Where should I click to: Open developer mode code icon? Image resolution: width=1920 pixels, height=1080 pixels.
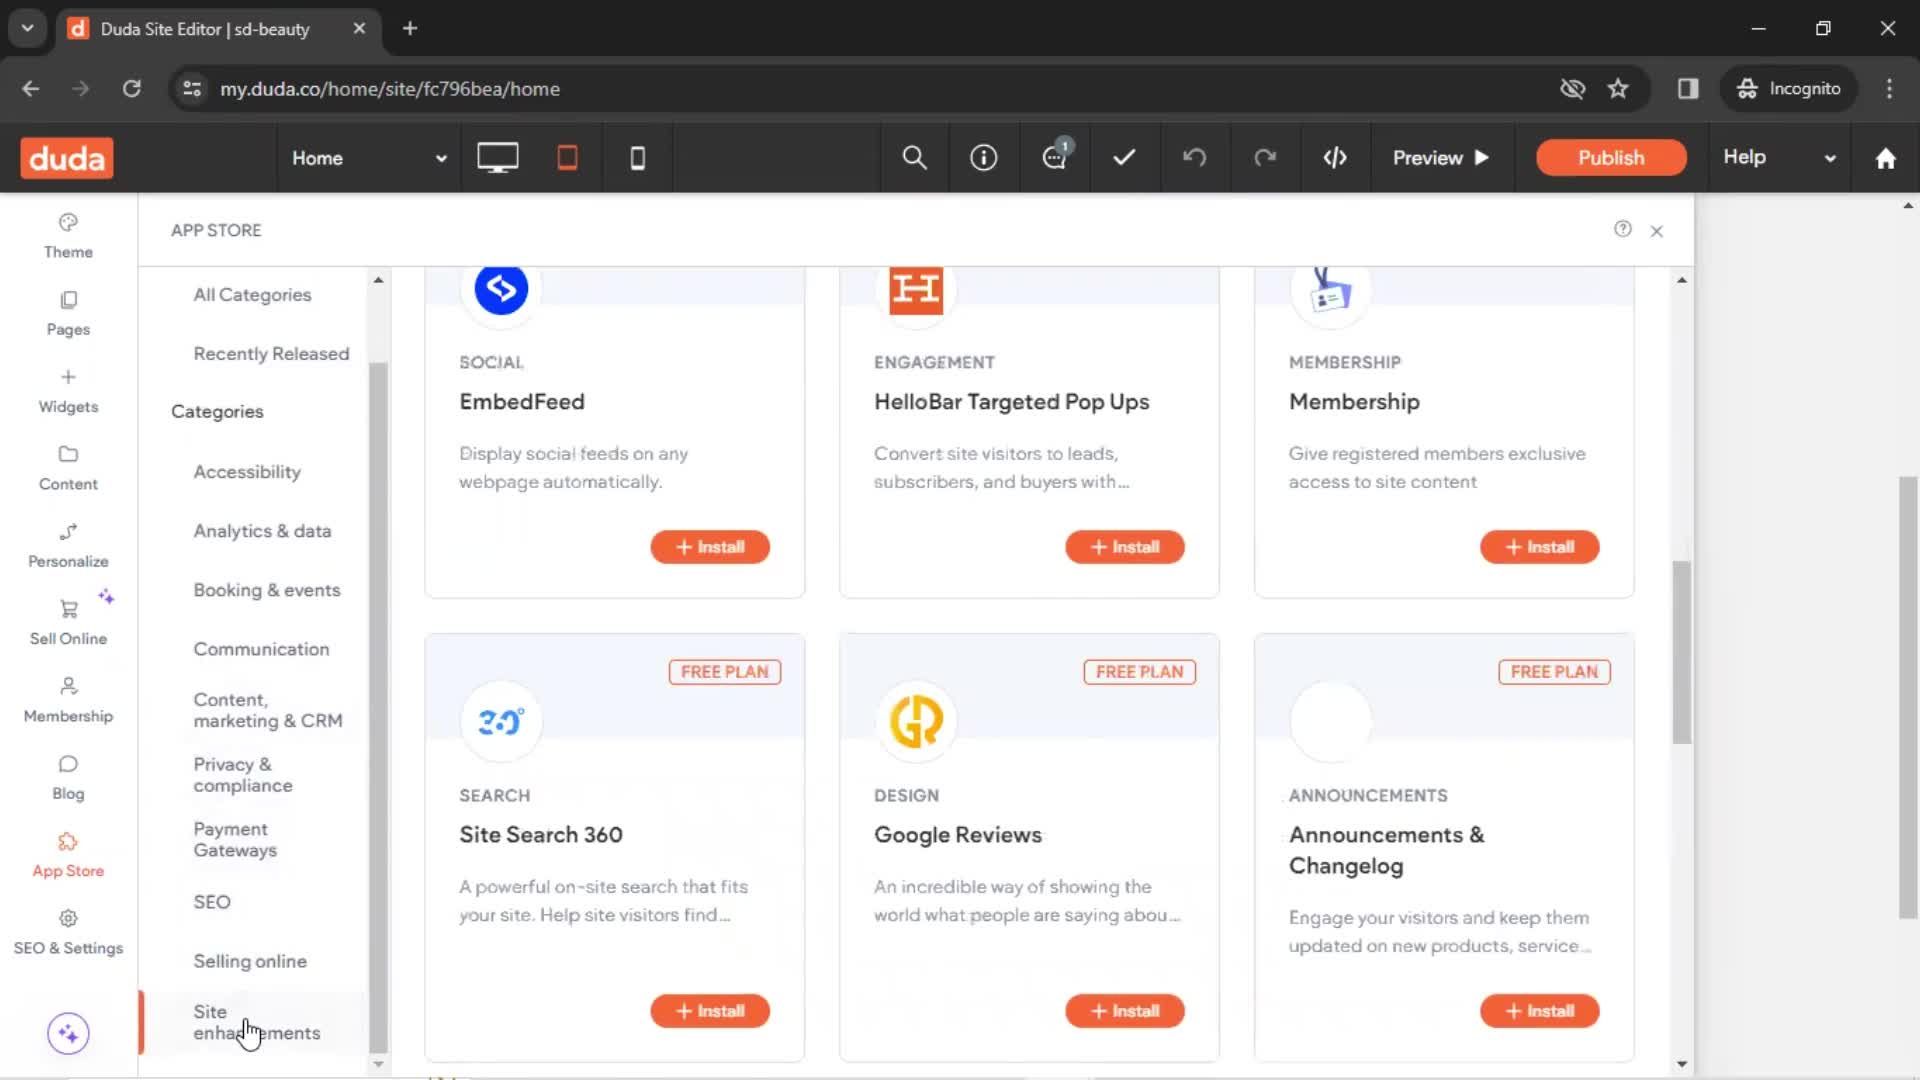(1335, 158)
